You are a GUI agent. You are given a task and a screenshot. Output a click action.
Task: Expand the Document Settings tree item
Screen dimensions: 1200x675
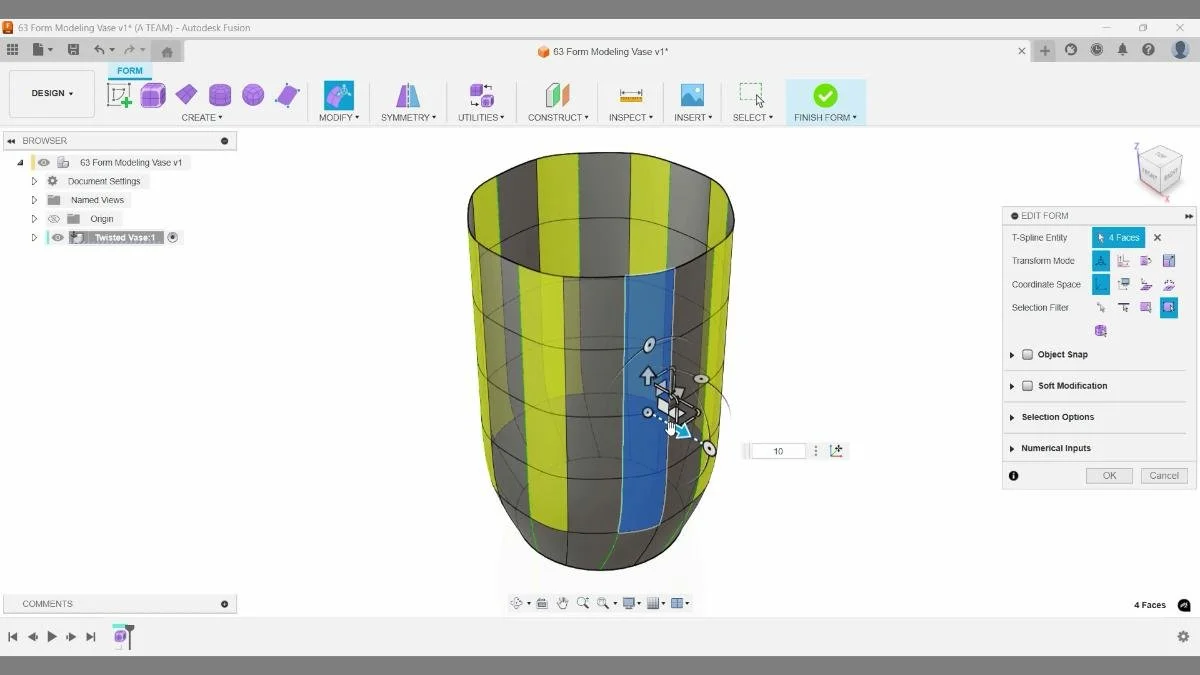(33, 180)
